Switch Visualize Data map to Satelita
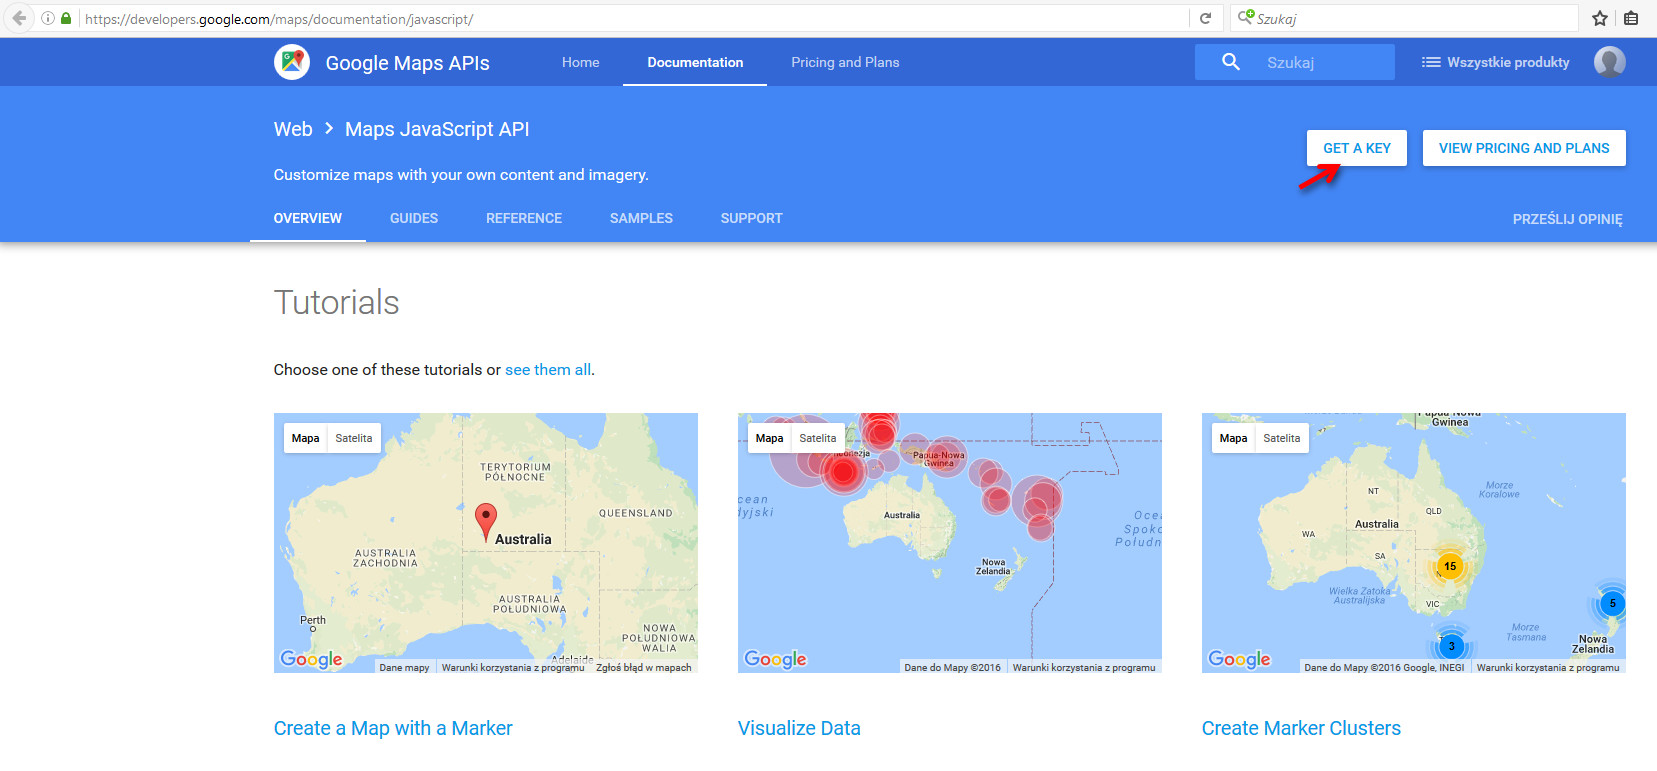The image size is (1657, 771). coord(818,438)
